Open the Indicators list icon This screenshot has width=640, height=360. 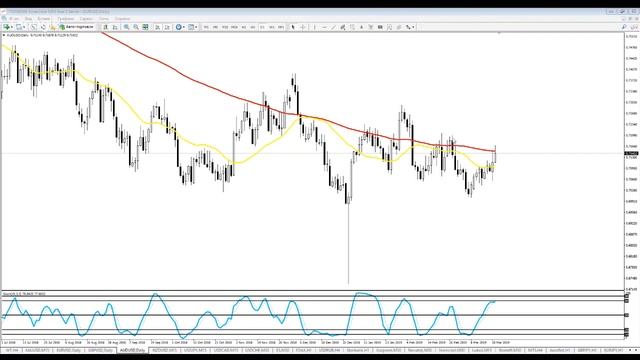(178, 27)
